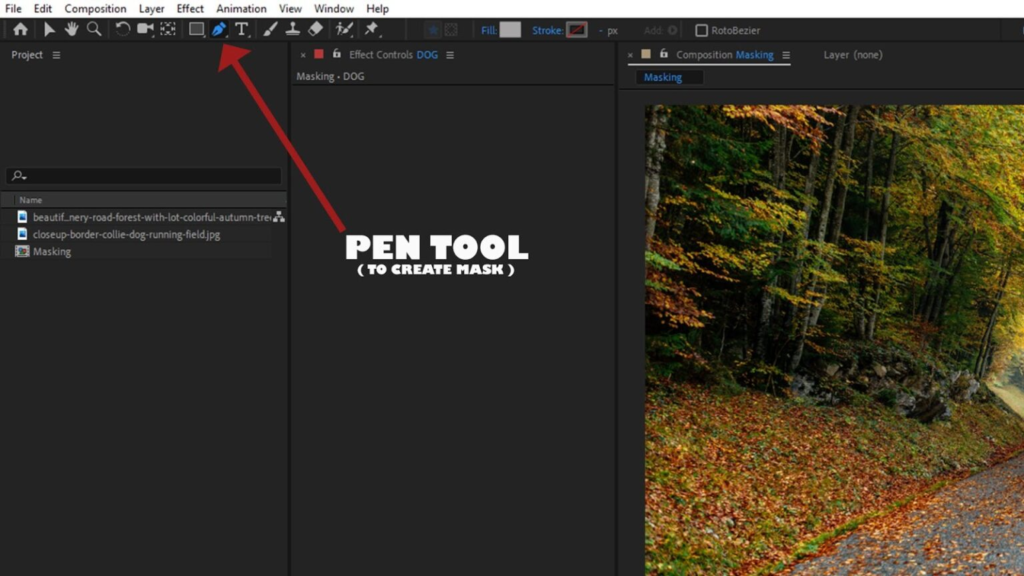Select the Puppet Pin tool
Viewport: 1024px width, 576px height.
point(372,30)
